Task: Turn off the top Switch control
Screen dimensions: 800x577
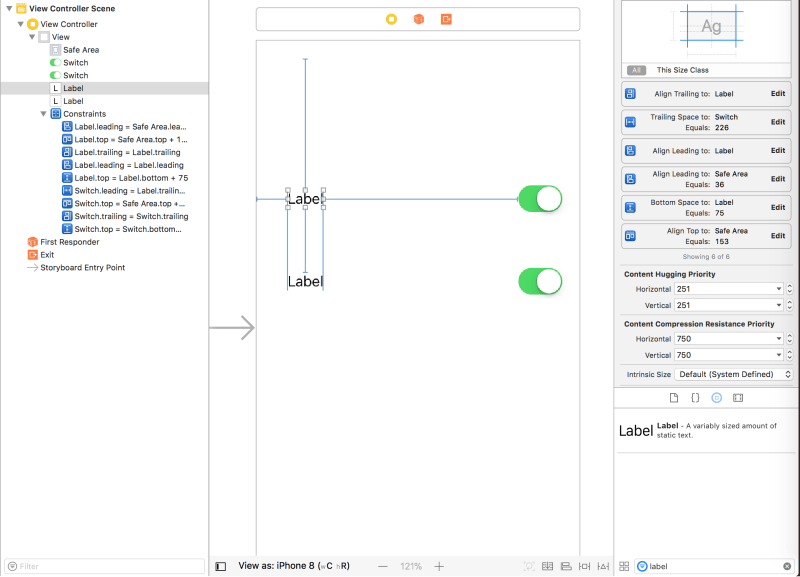Action: (x=540, y=199)
